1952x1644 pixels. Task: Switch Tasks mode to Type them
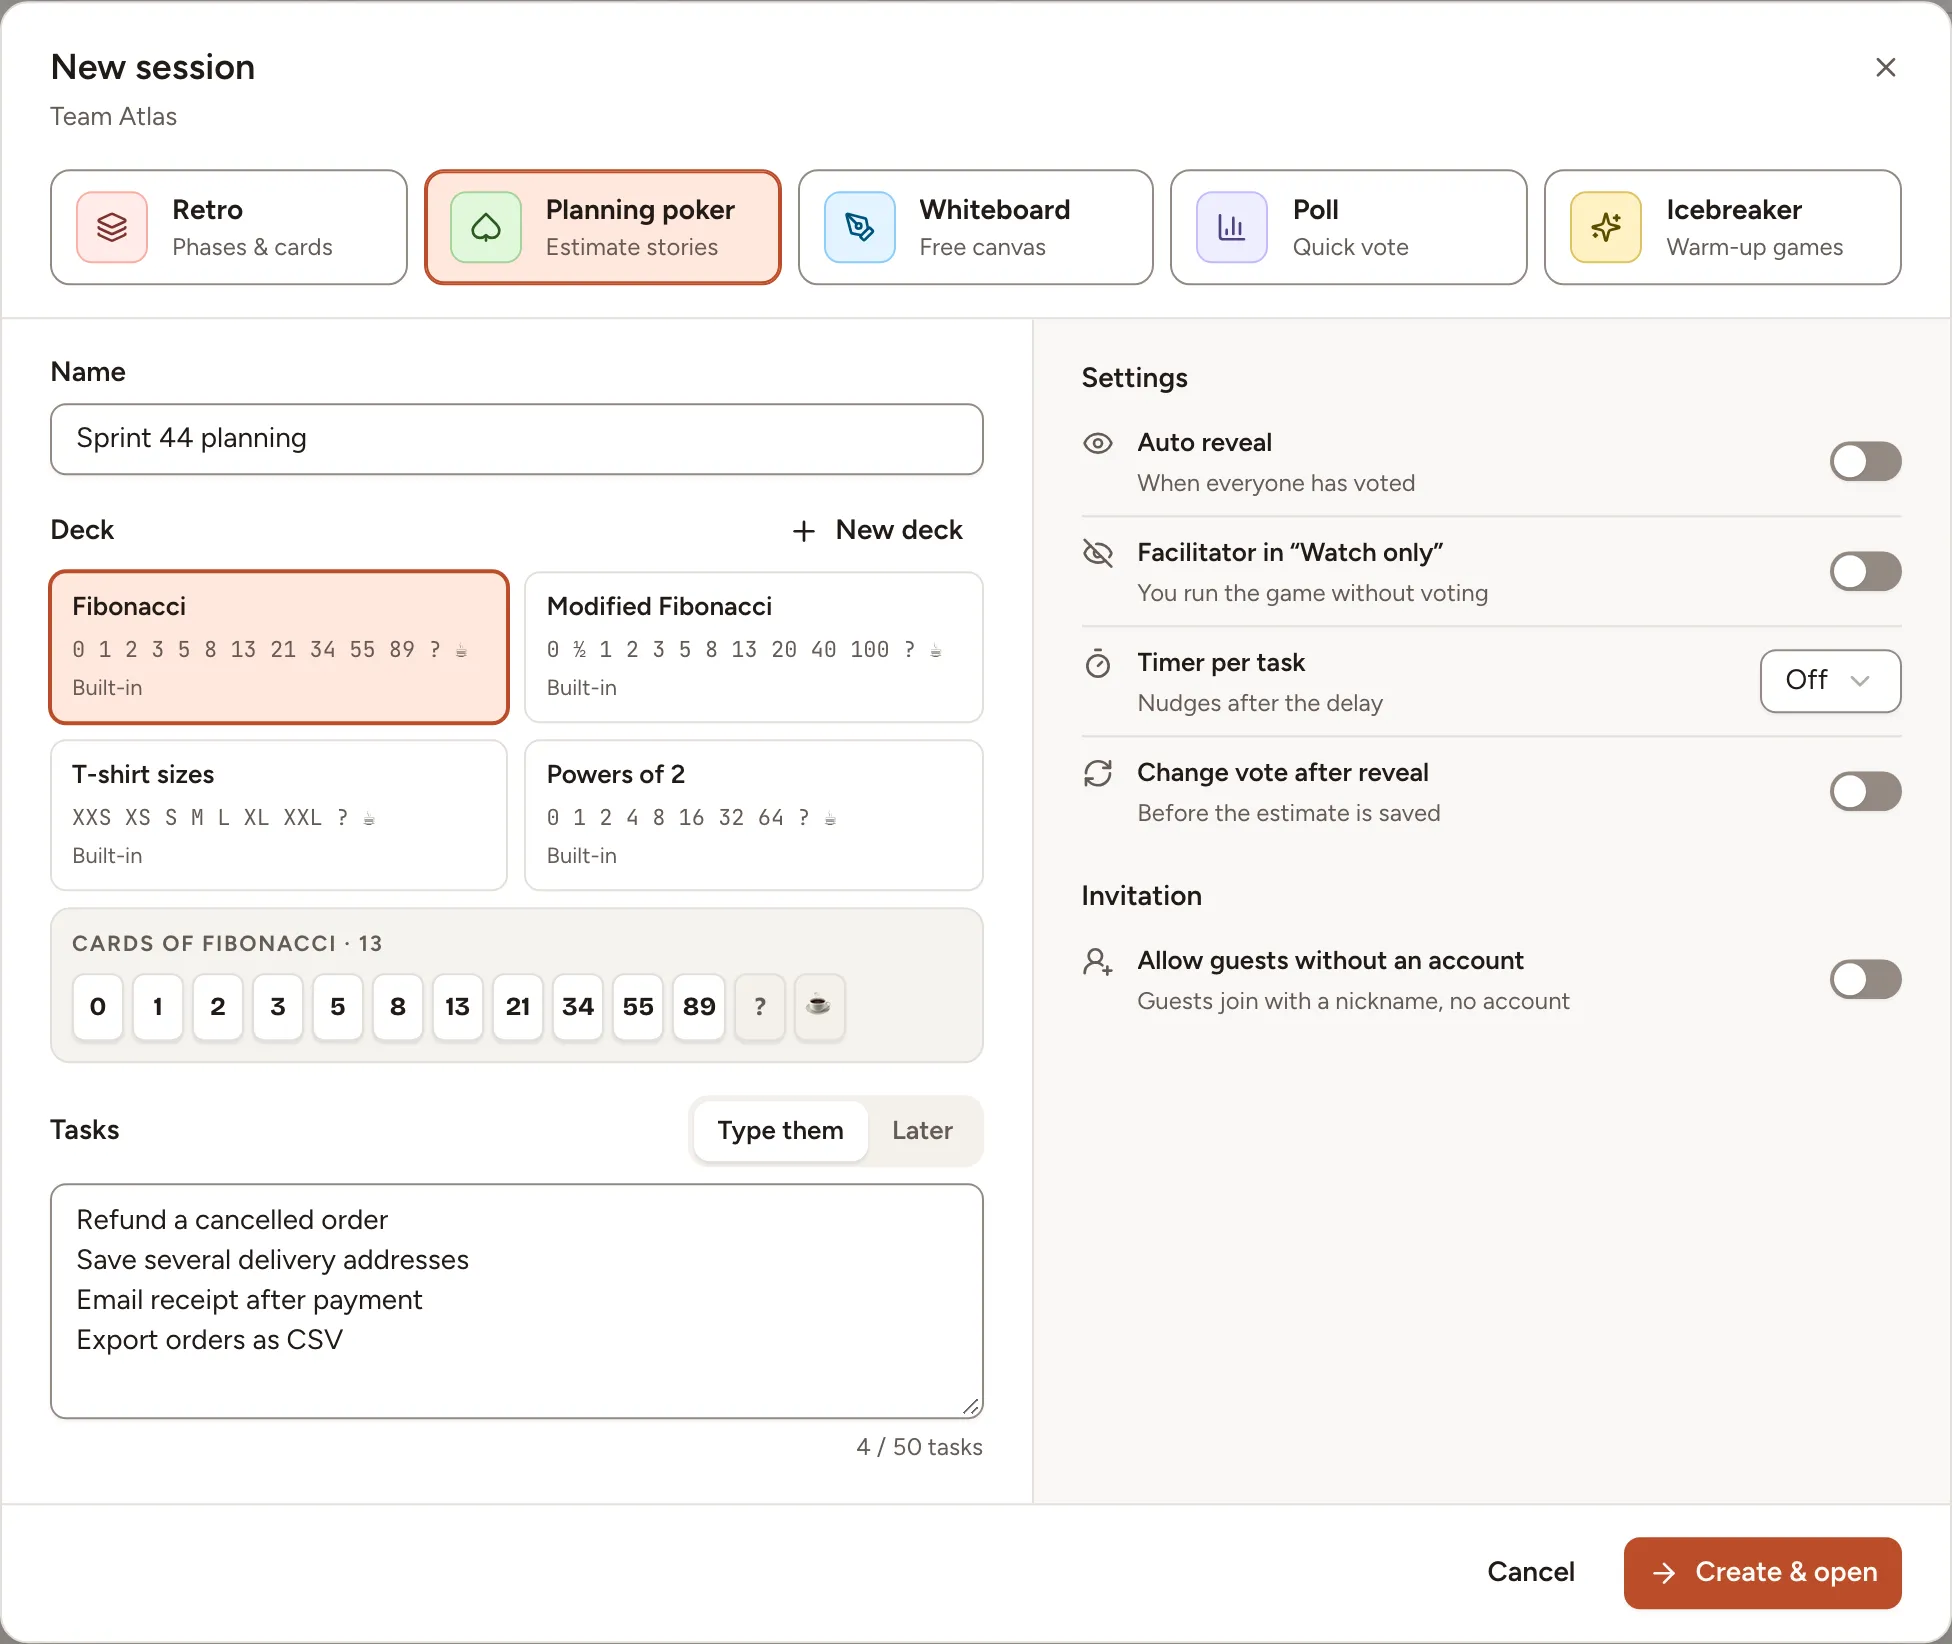(780, 1131)
